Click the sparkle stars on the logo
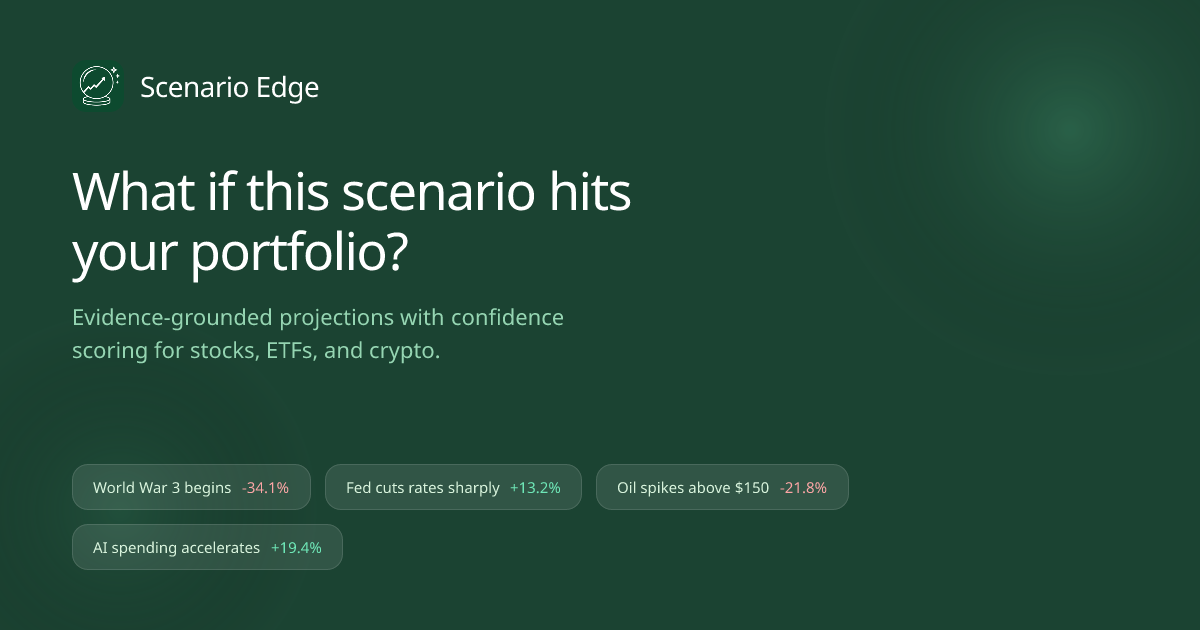 [114, 72]
